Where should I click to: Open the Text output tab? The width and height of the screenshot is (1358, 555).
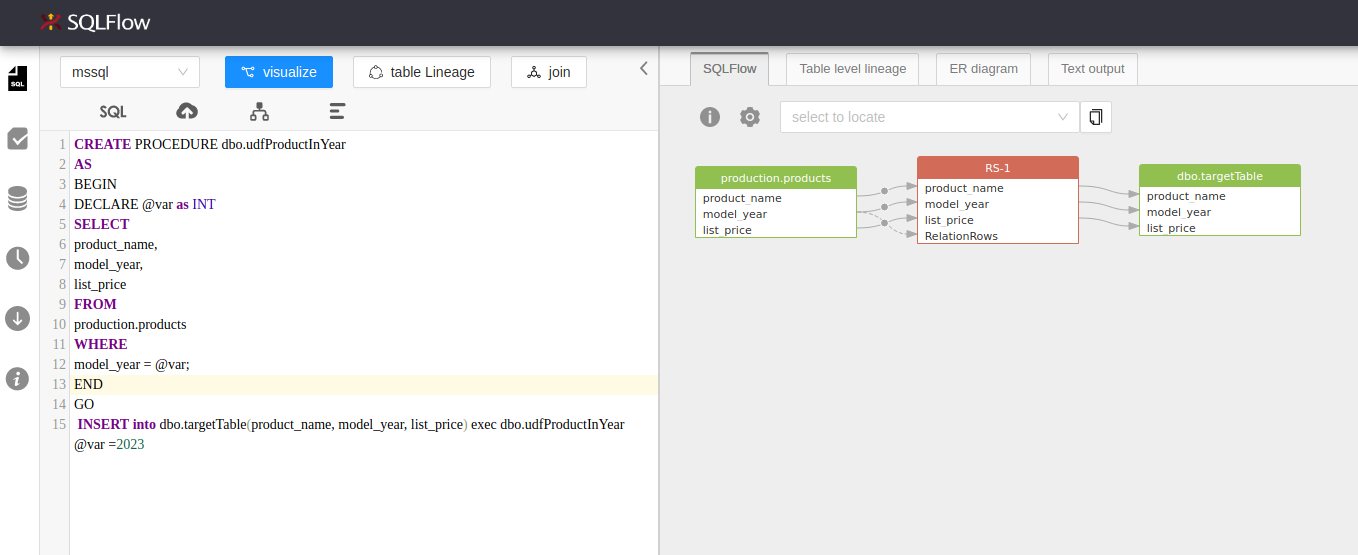1092,69
